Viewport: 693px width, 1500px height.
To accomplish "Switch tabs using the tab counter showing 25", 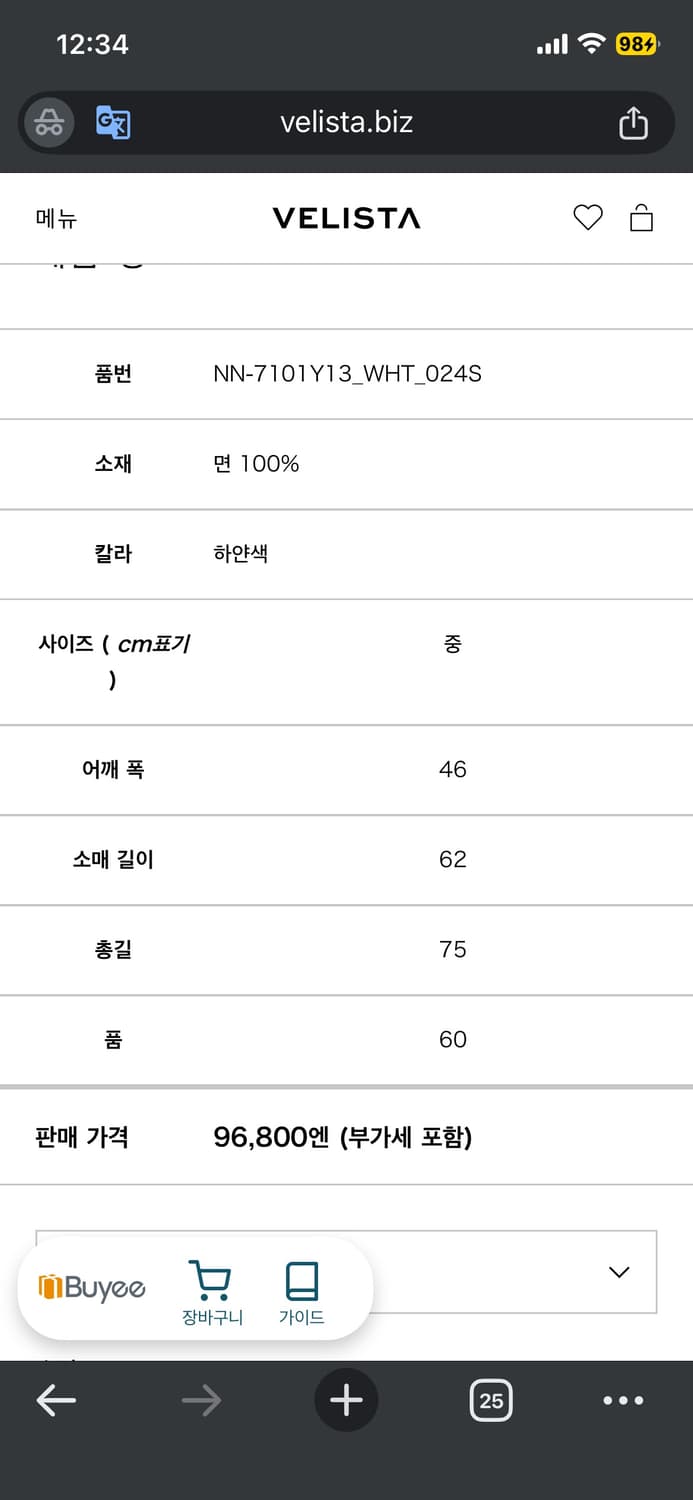I will [x=491, y=1400].
